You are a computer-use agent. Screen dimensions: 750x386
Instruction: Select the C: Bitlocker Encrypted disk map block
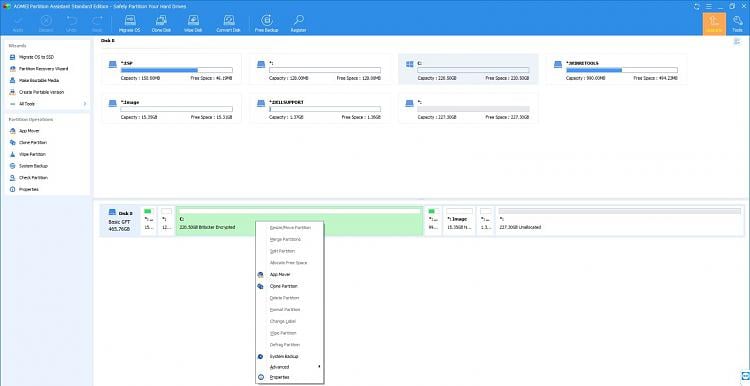(299, 221)
